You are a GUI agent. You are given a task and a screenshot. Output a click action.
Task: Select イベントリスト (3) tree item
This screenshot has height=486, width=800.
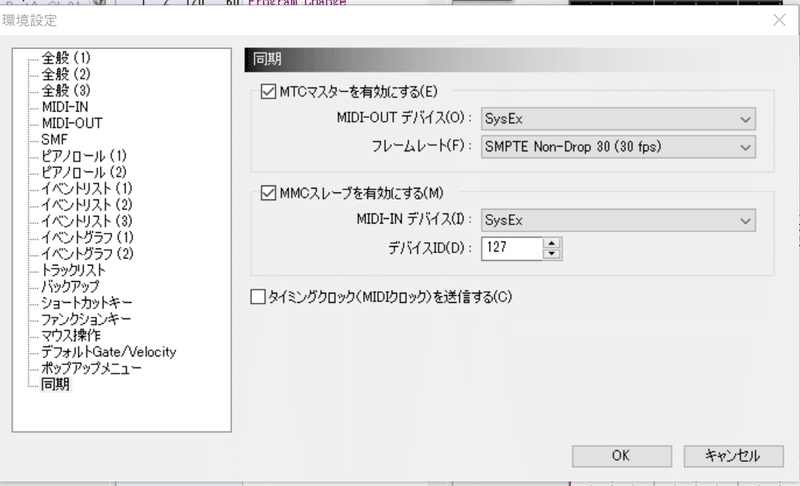click(87, 221)
